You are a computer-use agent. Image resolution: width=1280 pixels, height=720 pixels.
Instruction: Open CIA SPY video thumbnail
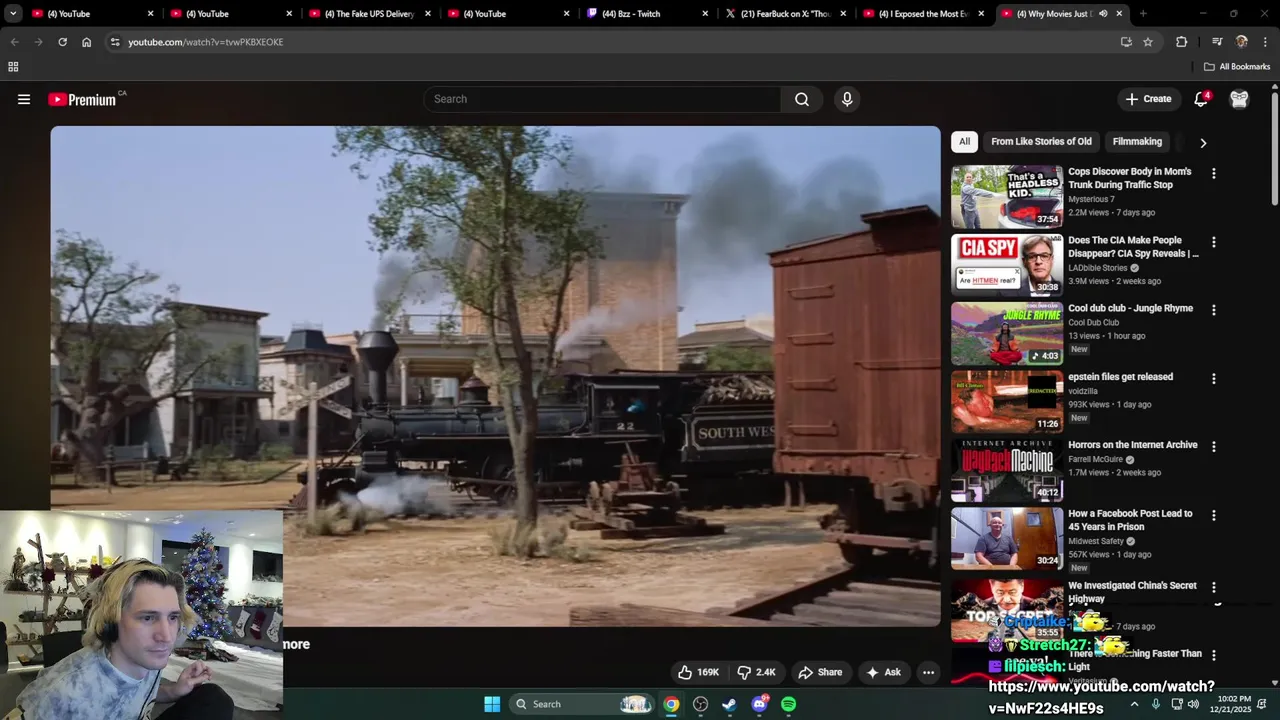[1007, 264]
